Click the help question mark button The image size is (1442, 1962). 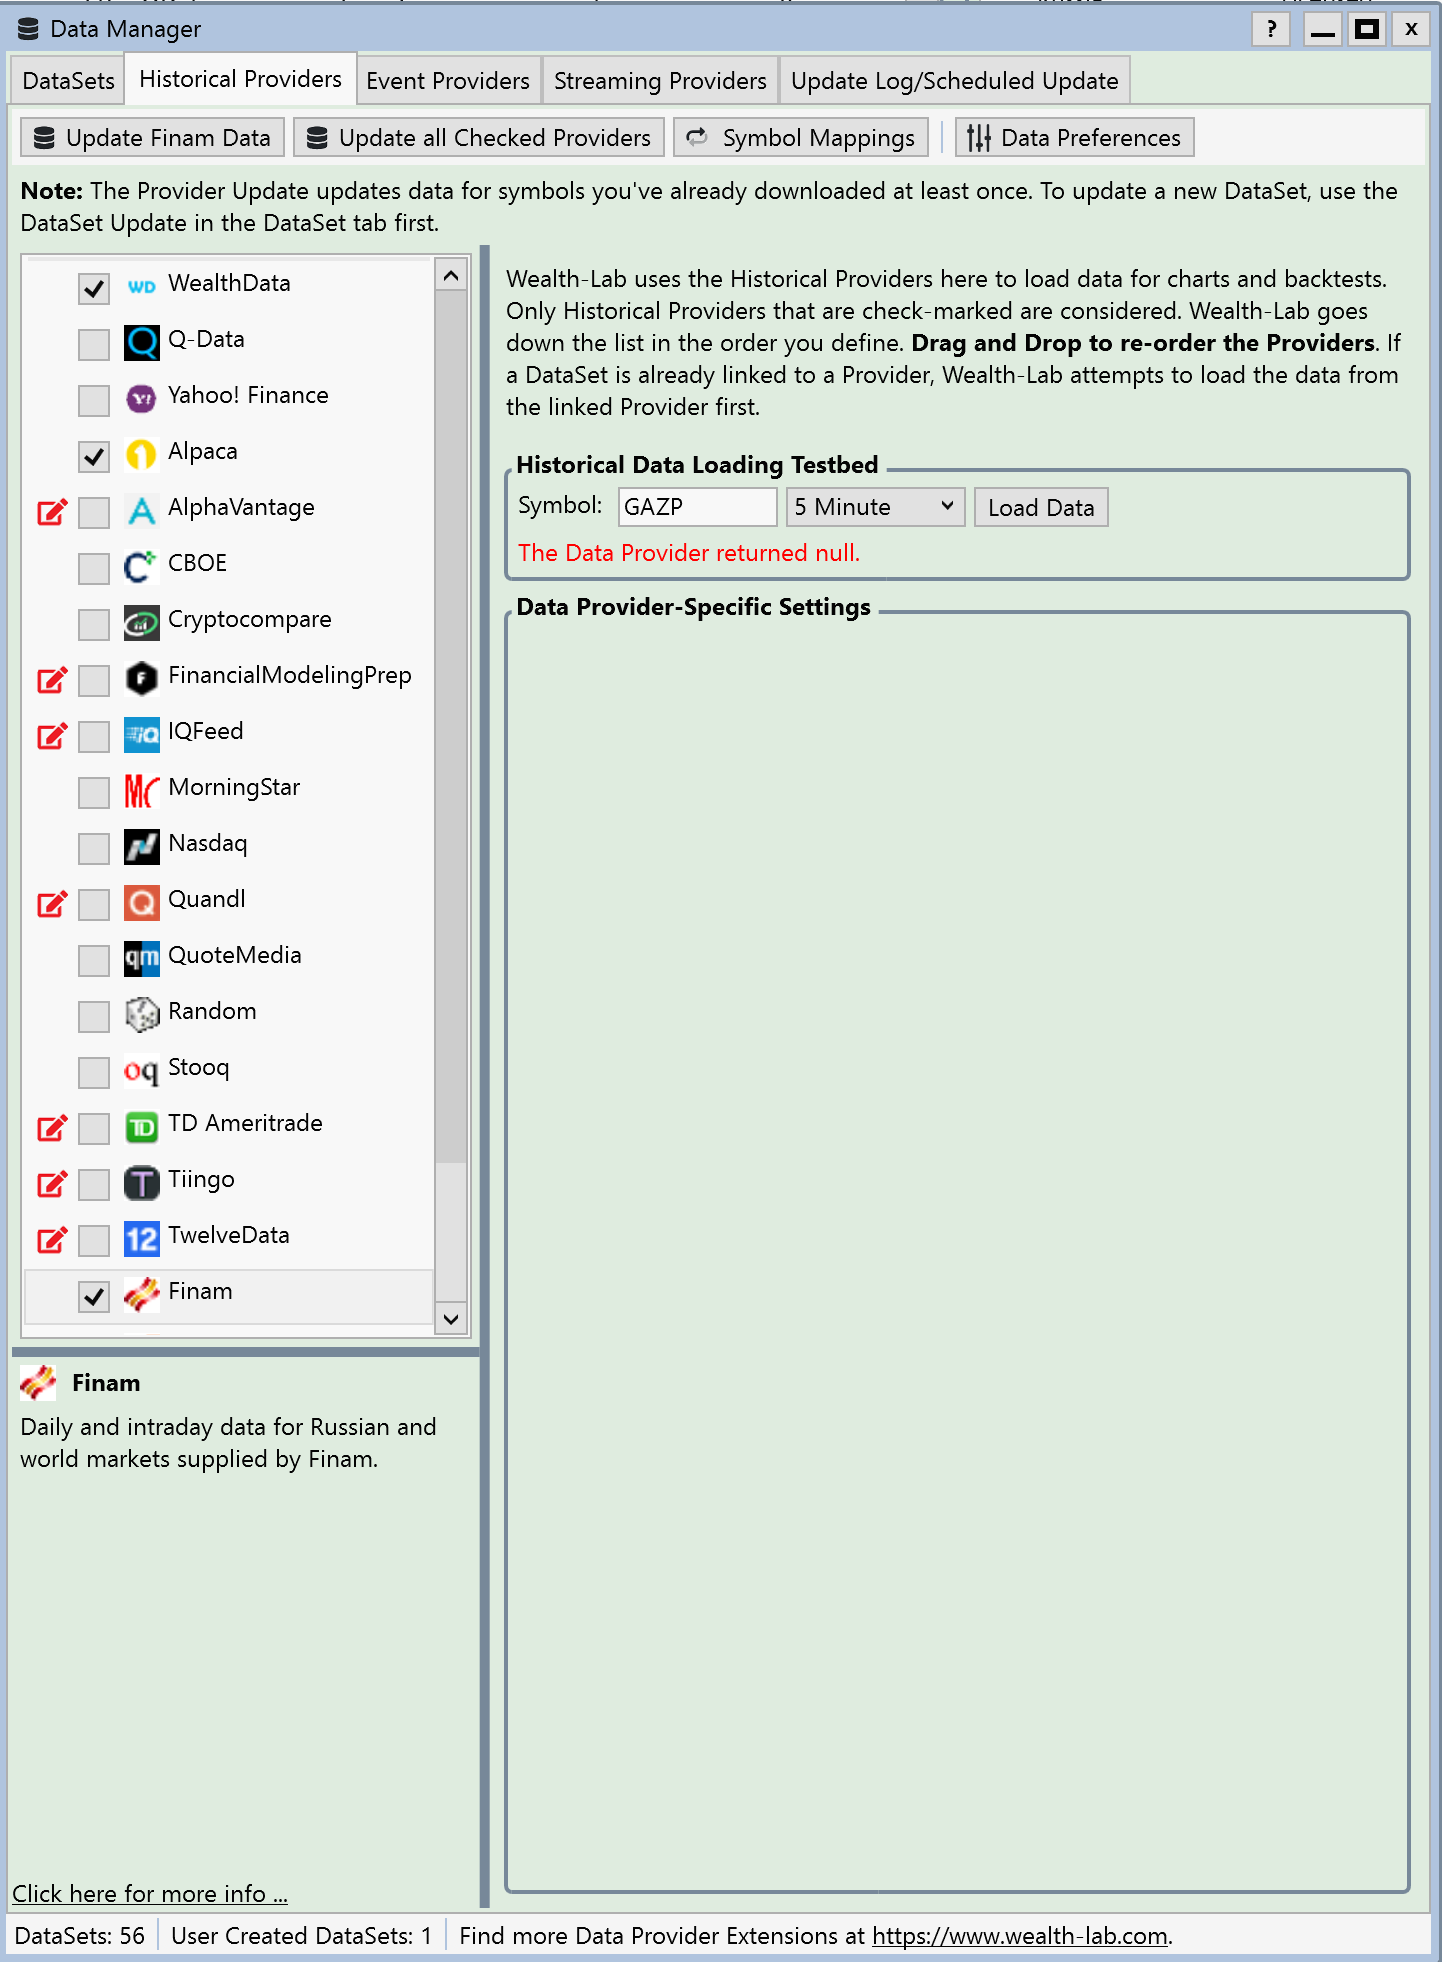point(1271,28)
